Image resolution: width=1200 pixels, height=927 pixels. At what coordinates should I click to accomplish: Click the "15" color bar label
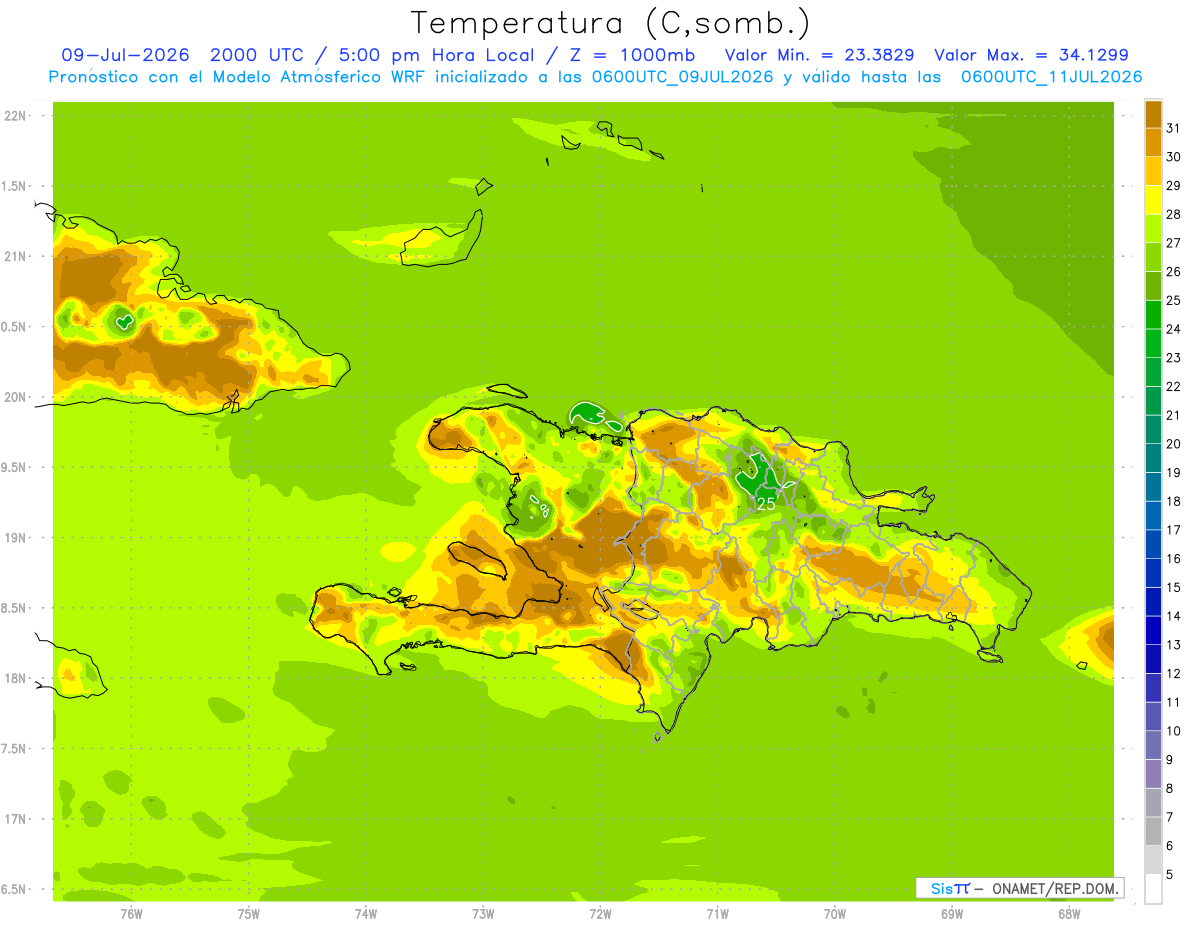tap(1174, 588)
